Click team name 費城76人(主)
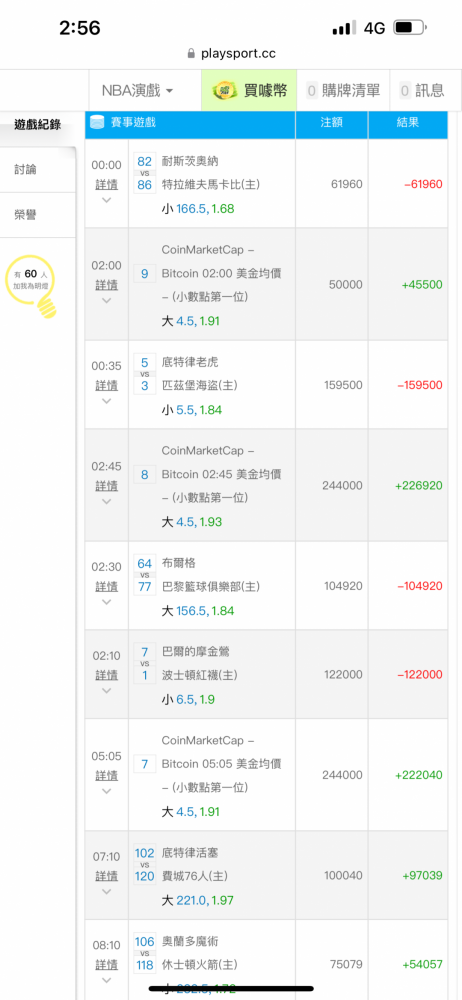This screenshot has height=1000, width=462. click(x=195, y=876)
